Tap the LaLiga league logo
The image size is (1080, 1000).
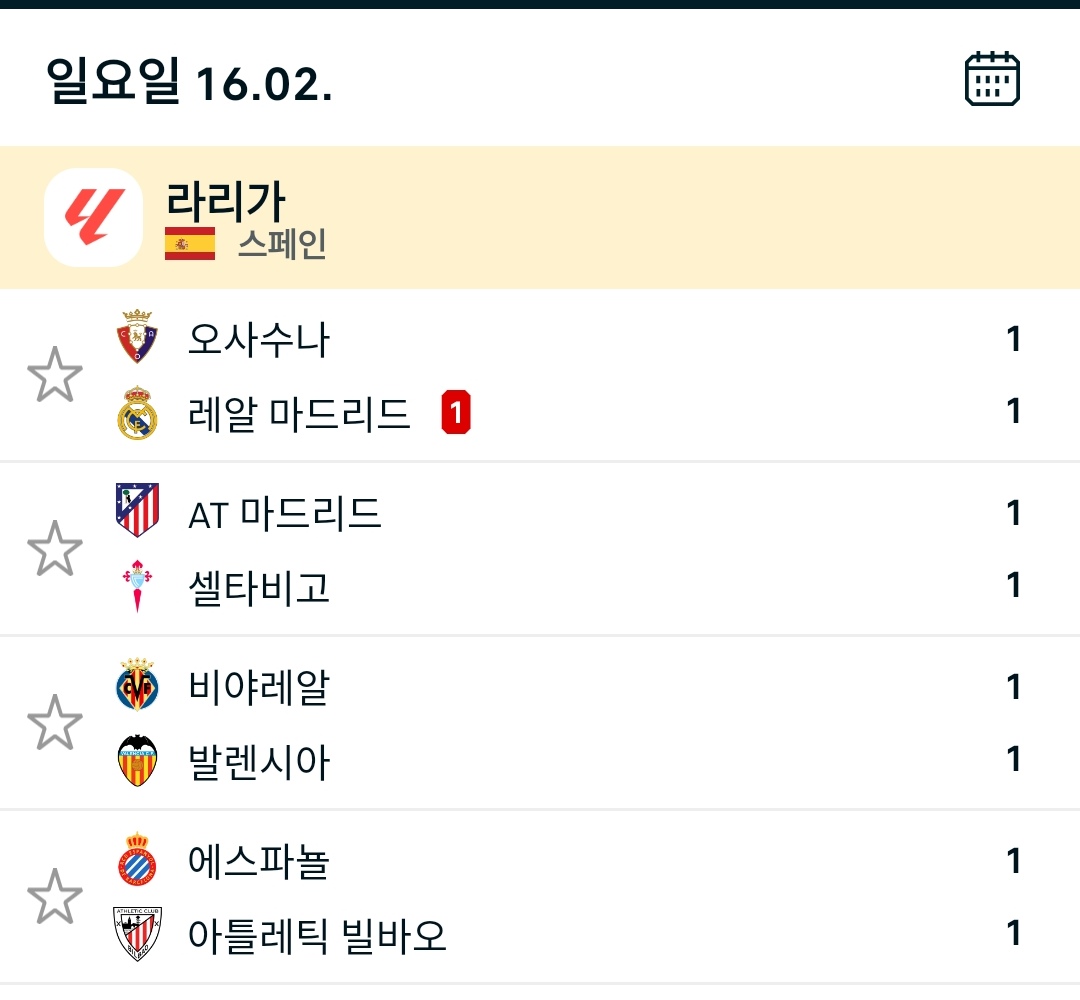[93, 217]
